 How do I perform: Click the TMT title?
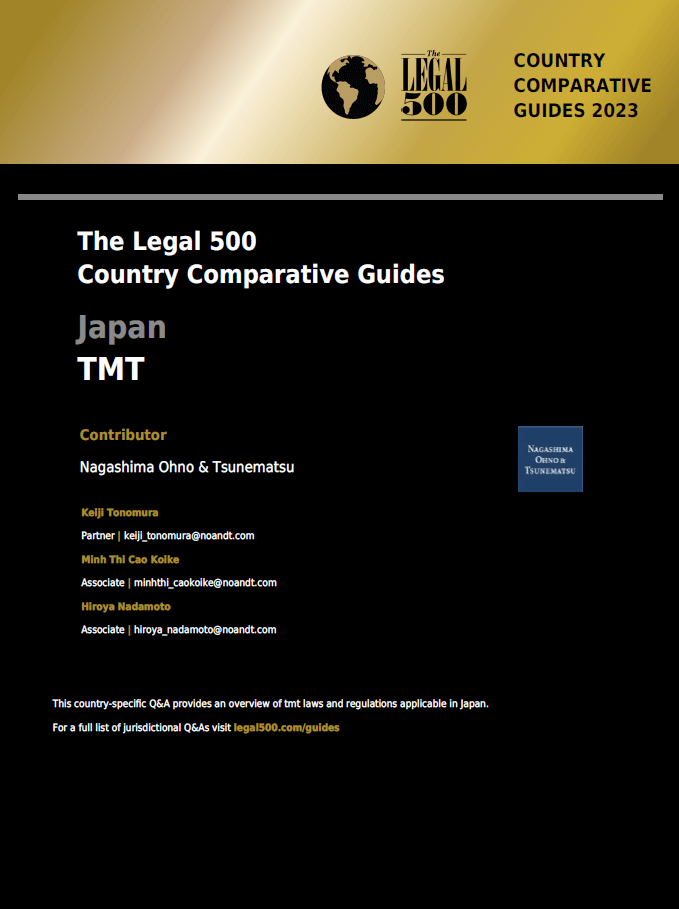[111, 370]
